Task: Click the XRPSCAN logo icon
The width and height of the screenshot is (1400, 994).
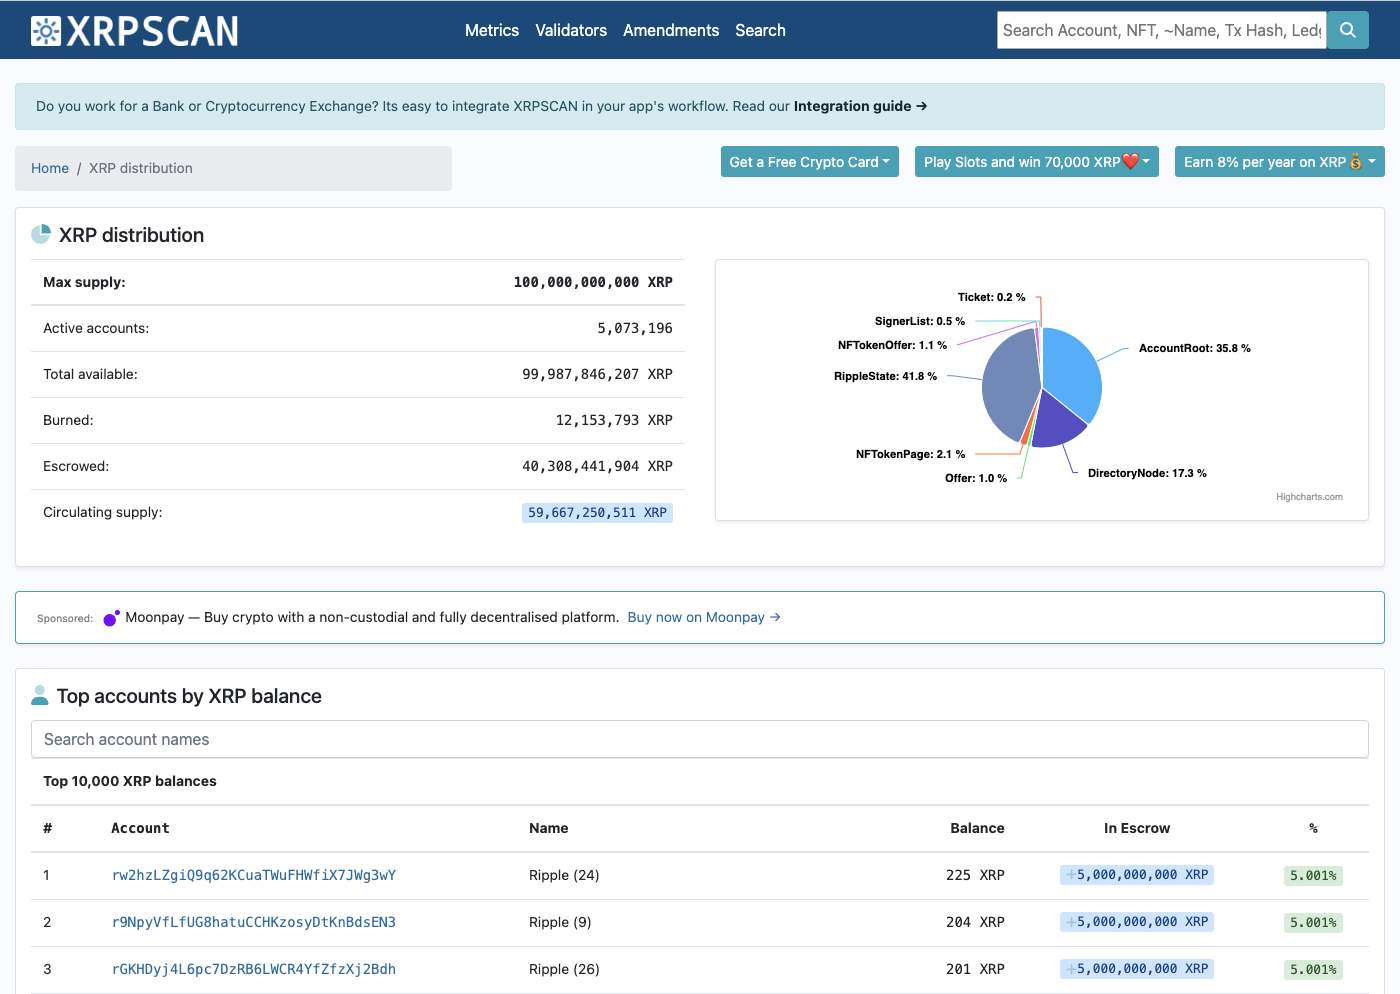Action: [x=46, y=31]
